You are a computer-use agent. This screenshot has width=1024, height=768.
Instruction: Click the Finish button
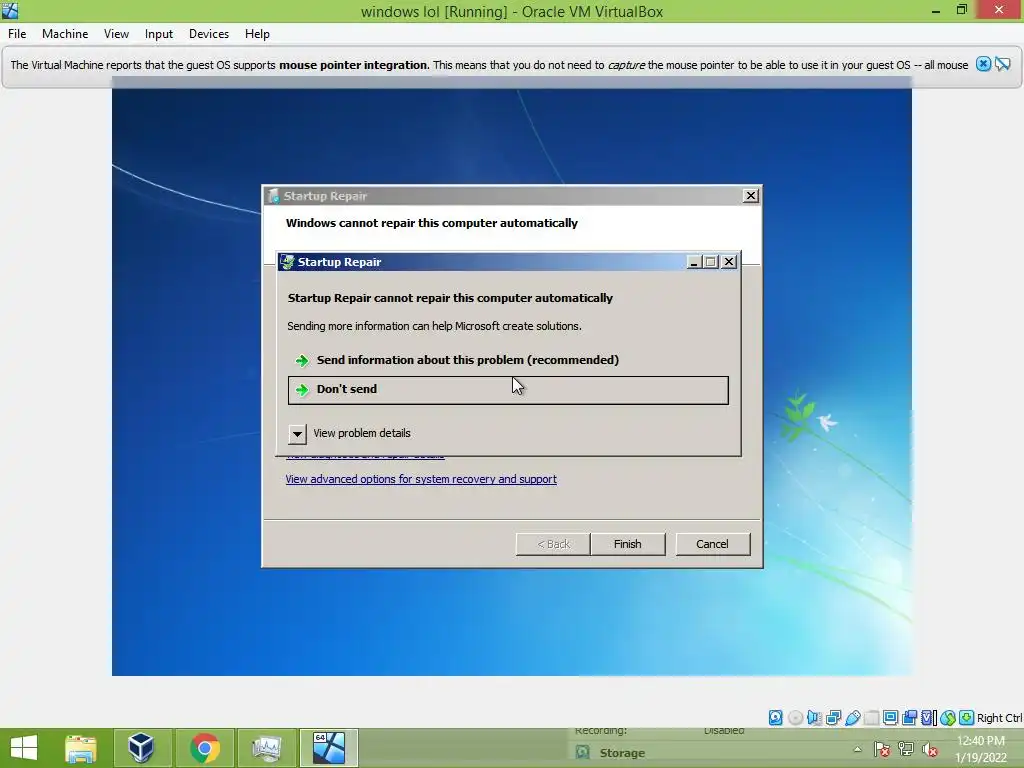pyautogui.click(x=628, y=544)
